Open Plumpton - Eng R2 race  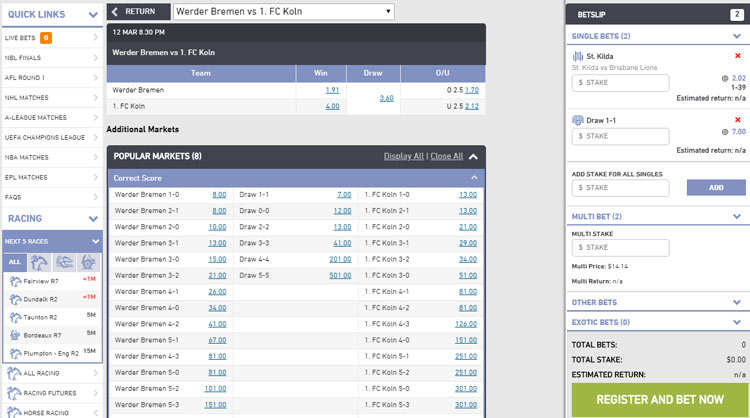point(52,353)
